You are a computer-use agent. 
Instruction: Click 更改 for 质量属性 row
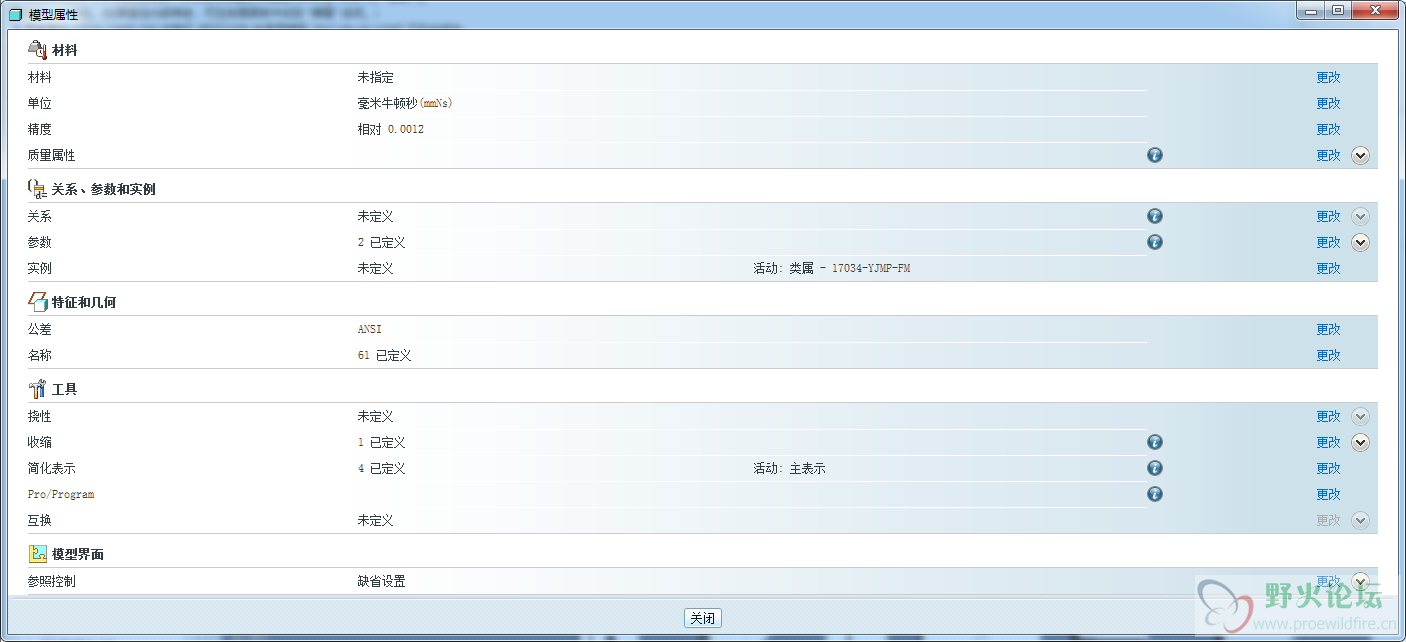1328,155
